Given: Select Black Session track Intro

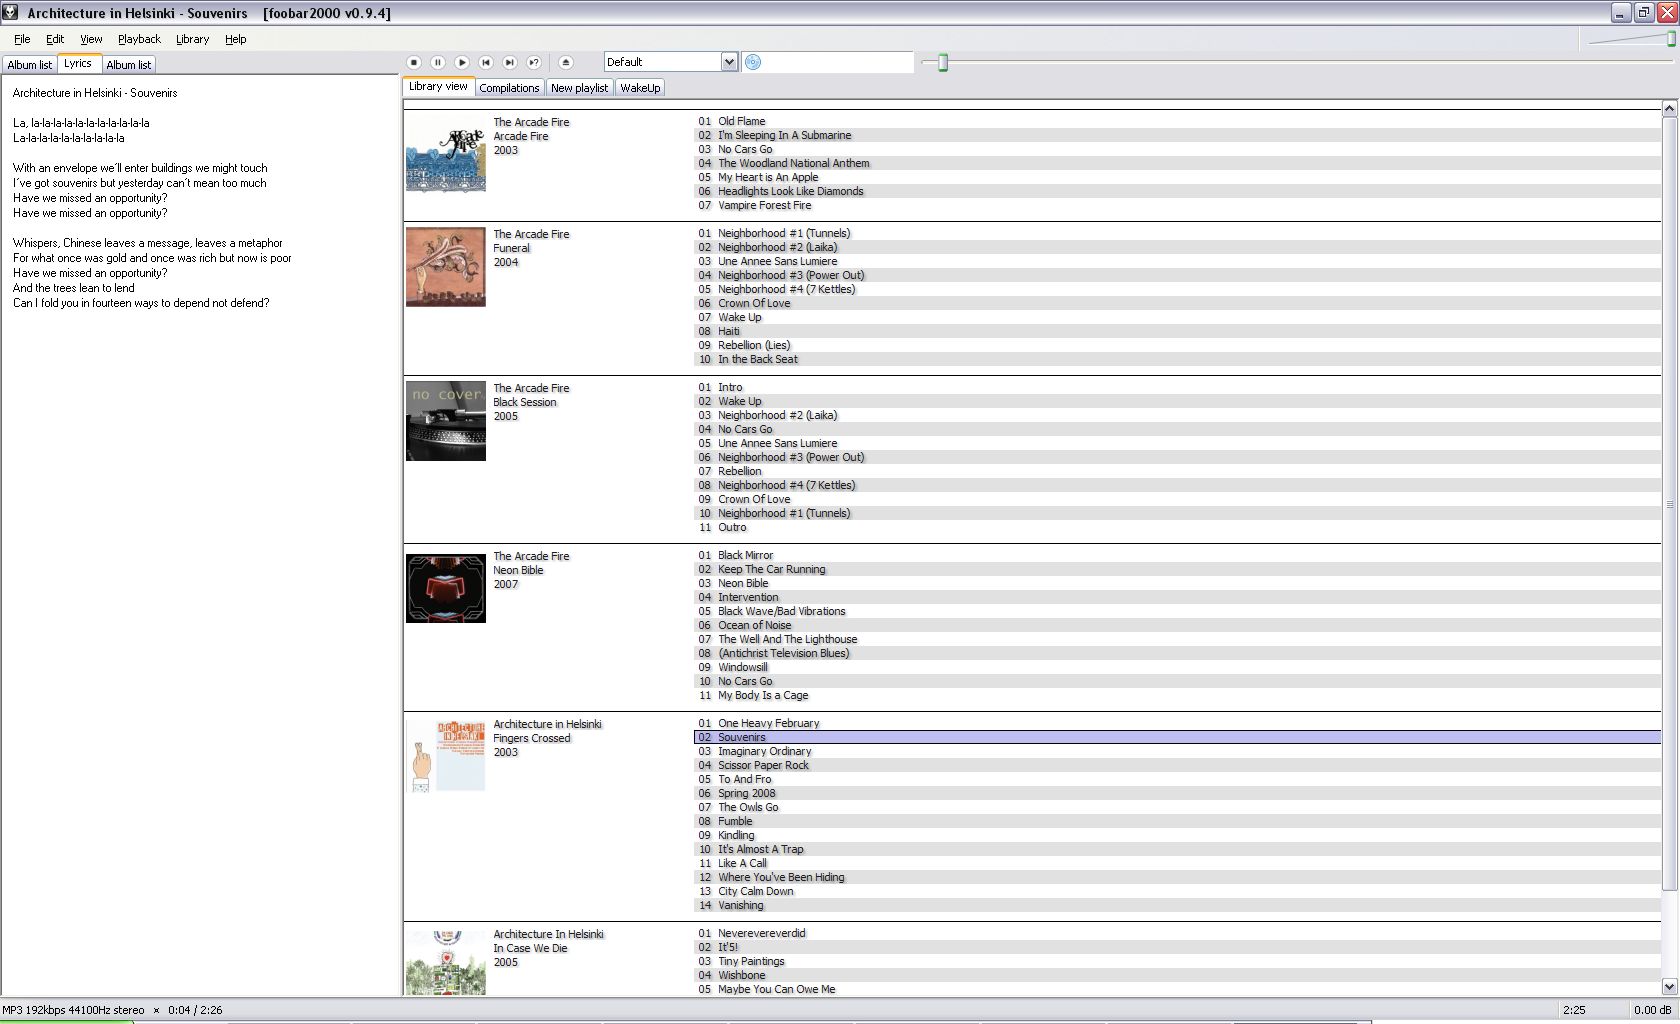Looking at the screenshot, I should [x=1177, y=387].
